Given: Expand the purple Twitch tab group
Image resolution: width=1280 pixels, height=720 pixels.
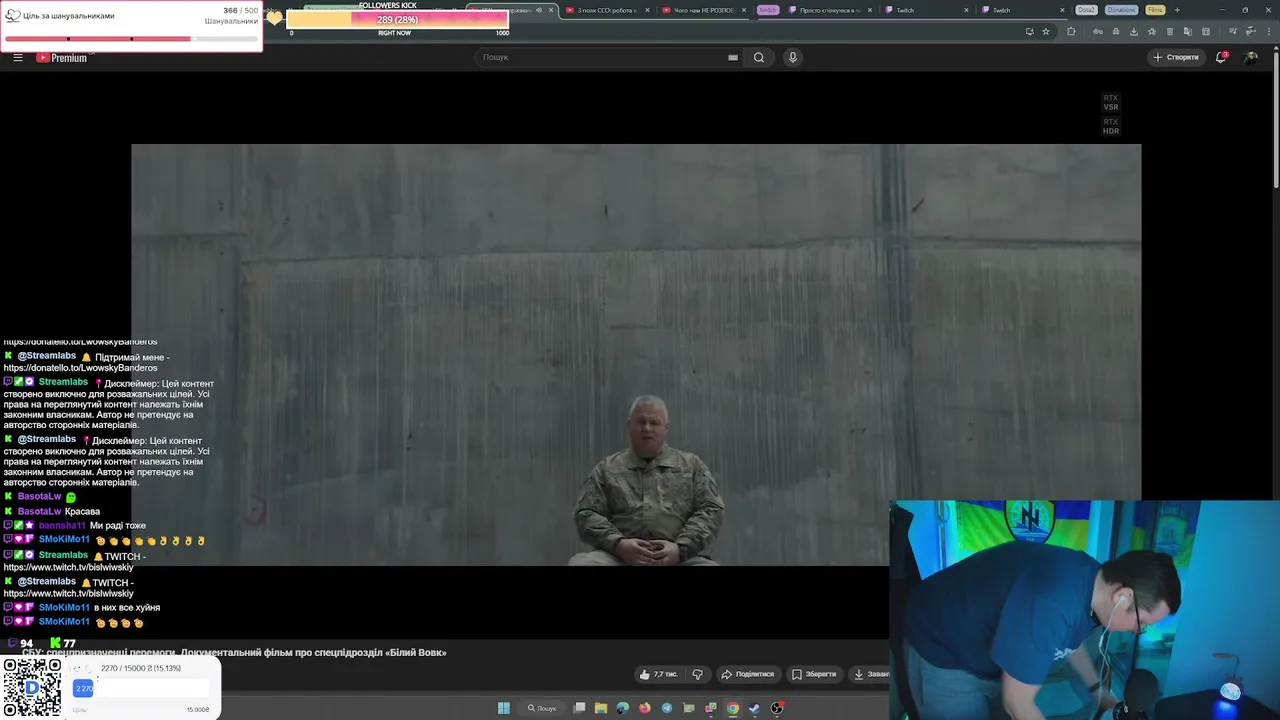Looking at the screenshot, I should tap(767, 10).
